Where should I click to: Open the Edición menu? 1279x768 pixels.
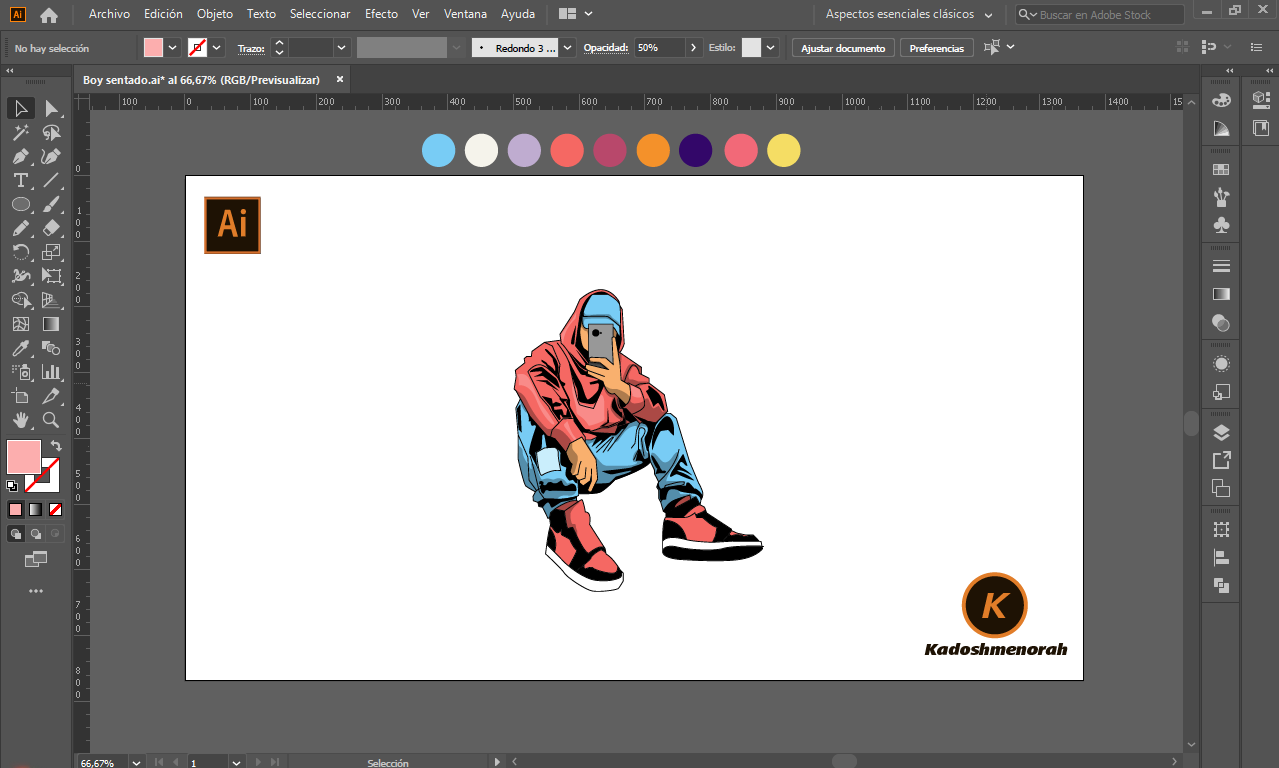pos(163,14)
